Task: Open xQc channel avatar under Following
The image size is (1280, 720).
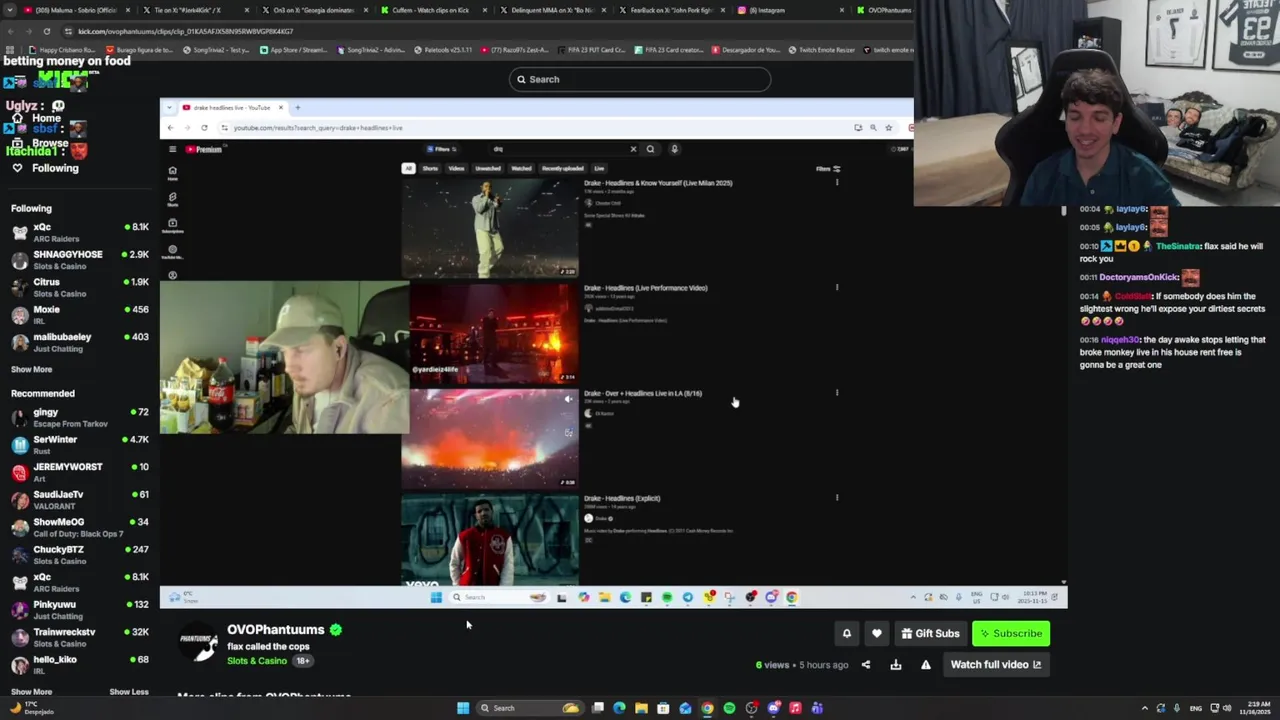Action: click(20, 233)
